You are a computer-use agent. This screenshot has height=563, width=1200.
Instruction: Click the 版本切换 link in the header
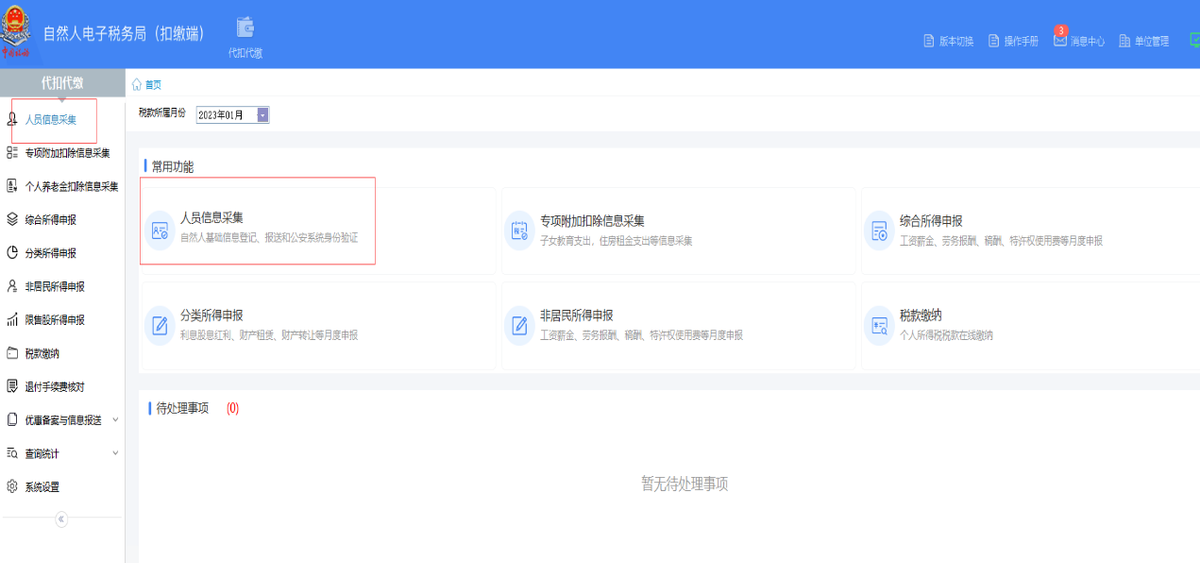click(x=948, y=41)
